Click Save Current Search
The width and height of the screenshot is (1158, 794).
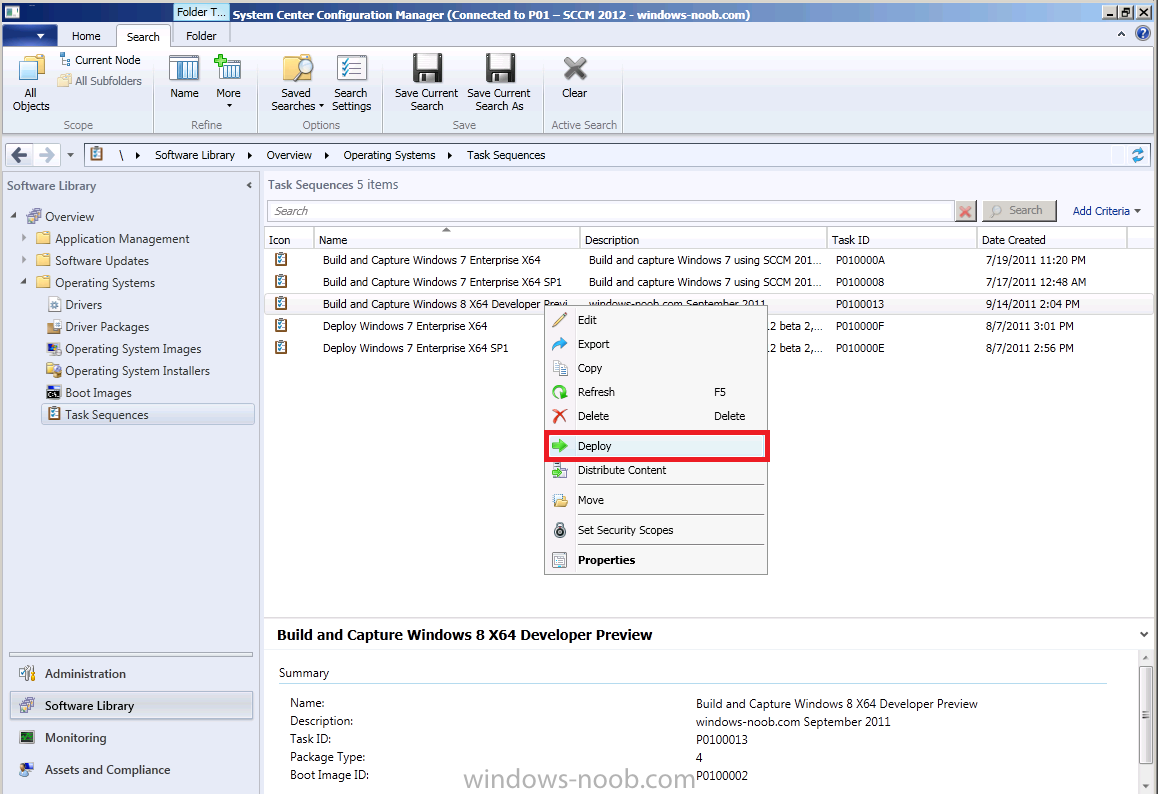(x=427, y=83)
